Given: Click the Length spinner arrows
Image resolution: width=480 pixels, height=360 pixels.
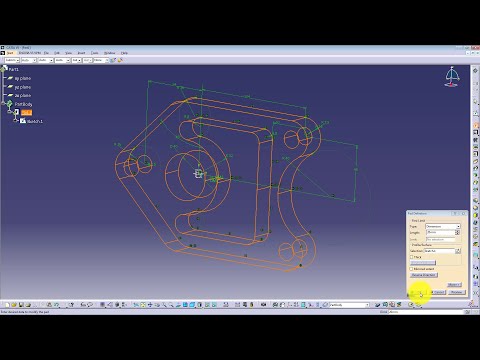Looking at the screenshot, I should 457,232.
